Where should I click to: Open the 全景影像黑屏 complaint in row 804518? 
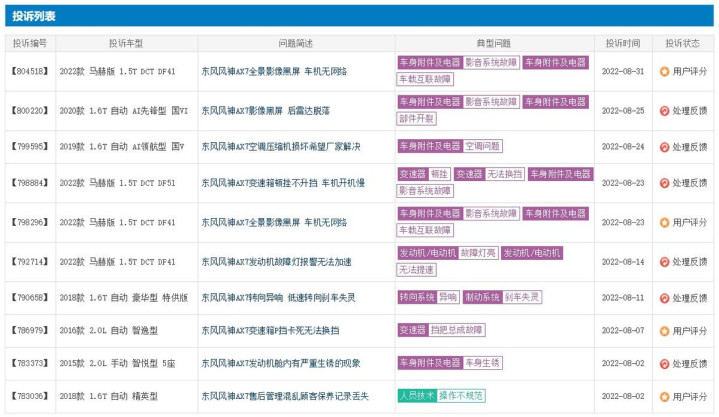point(274,71)
